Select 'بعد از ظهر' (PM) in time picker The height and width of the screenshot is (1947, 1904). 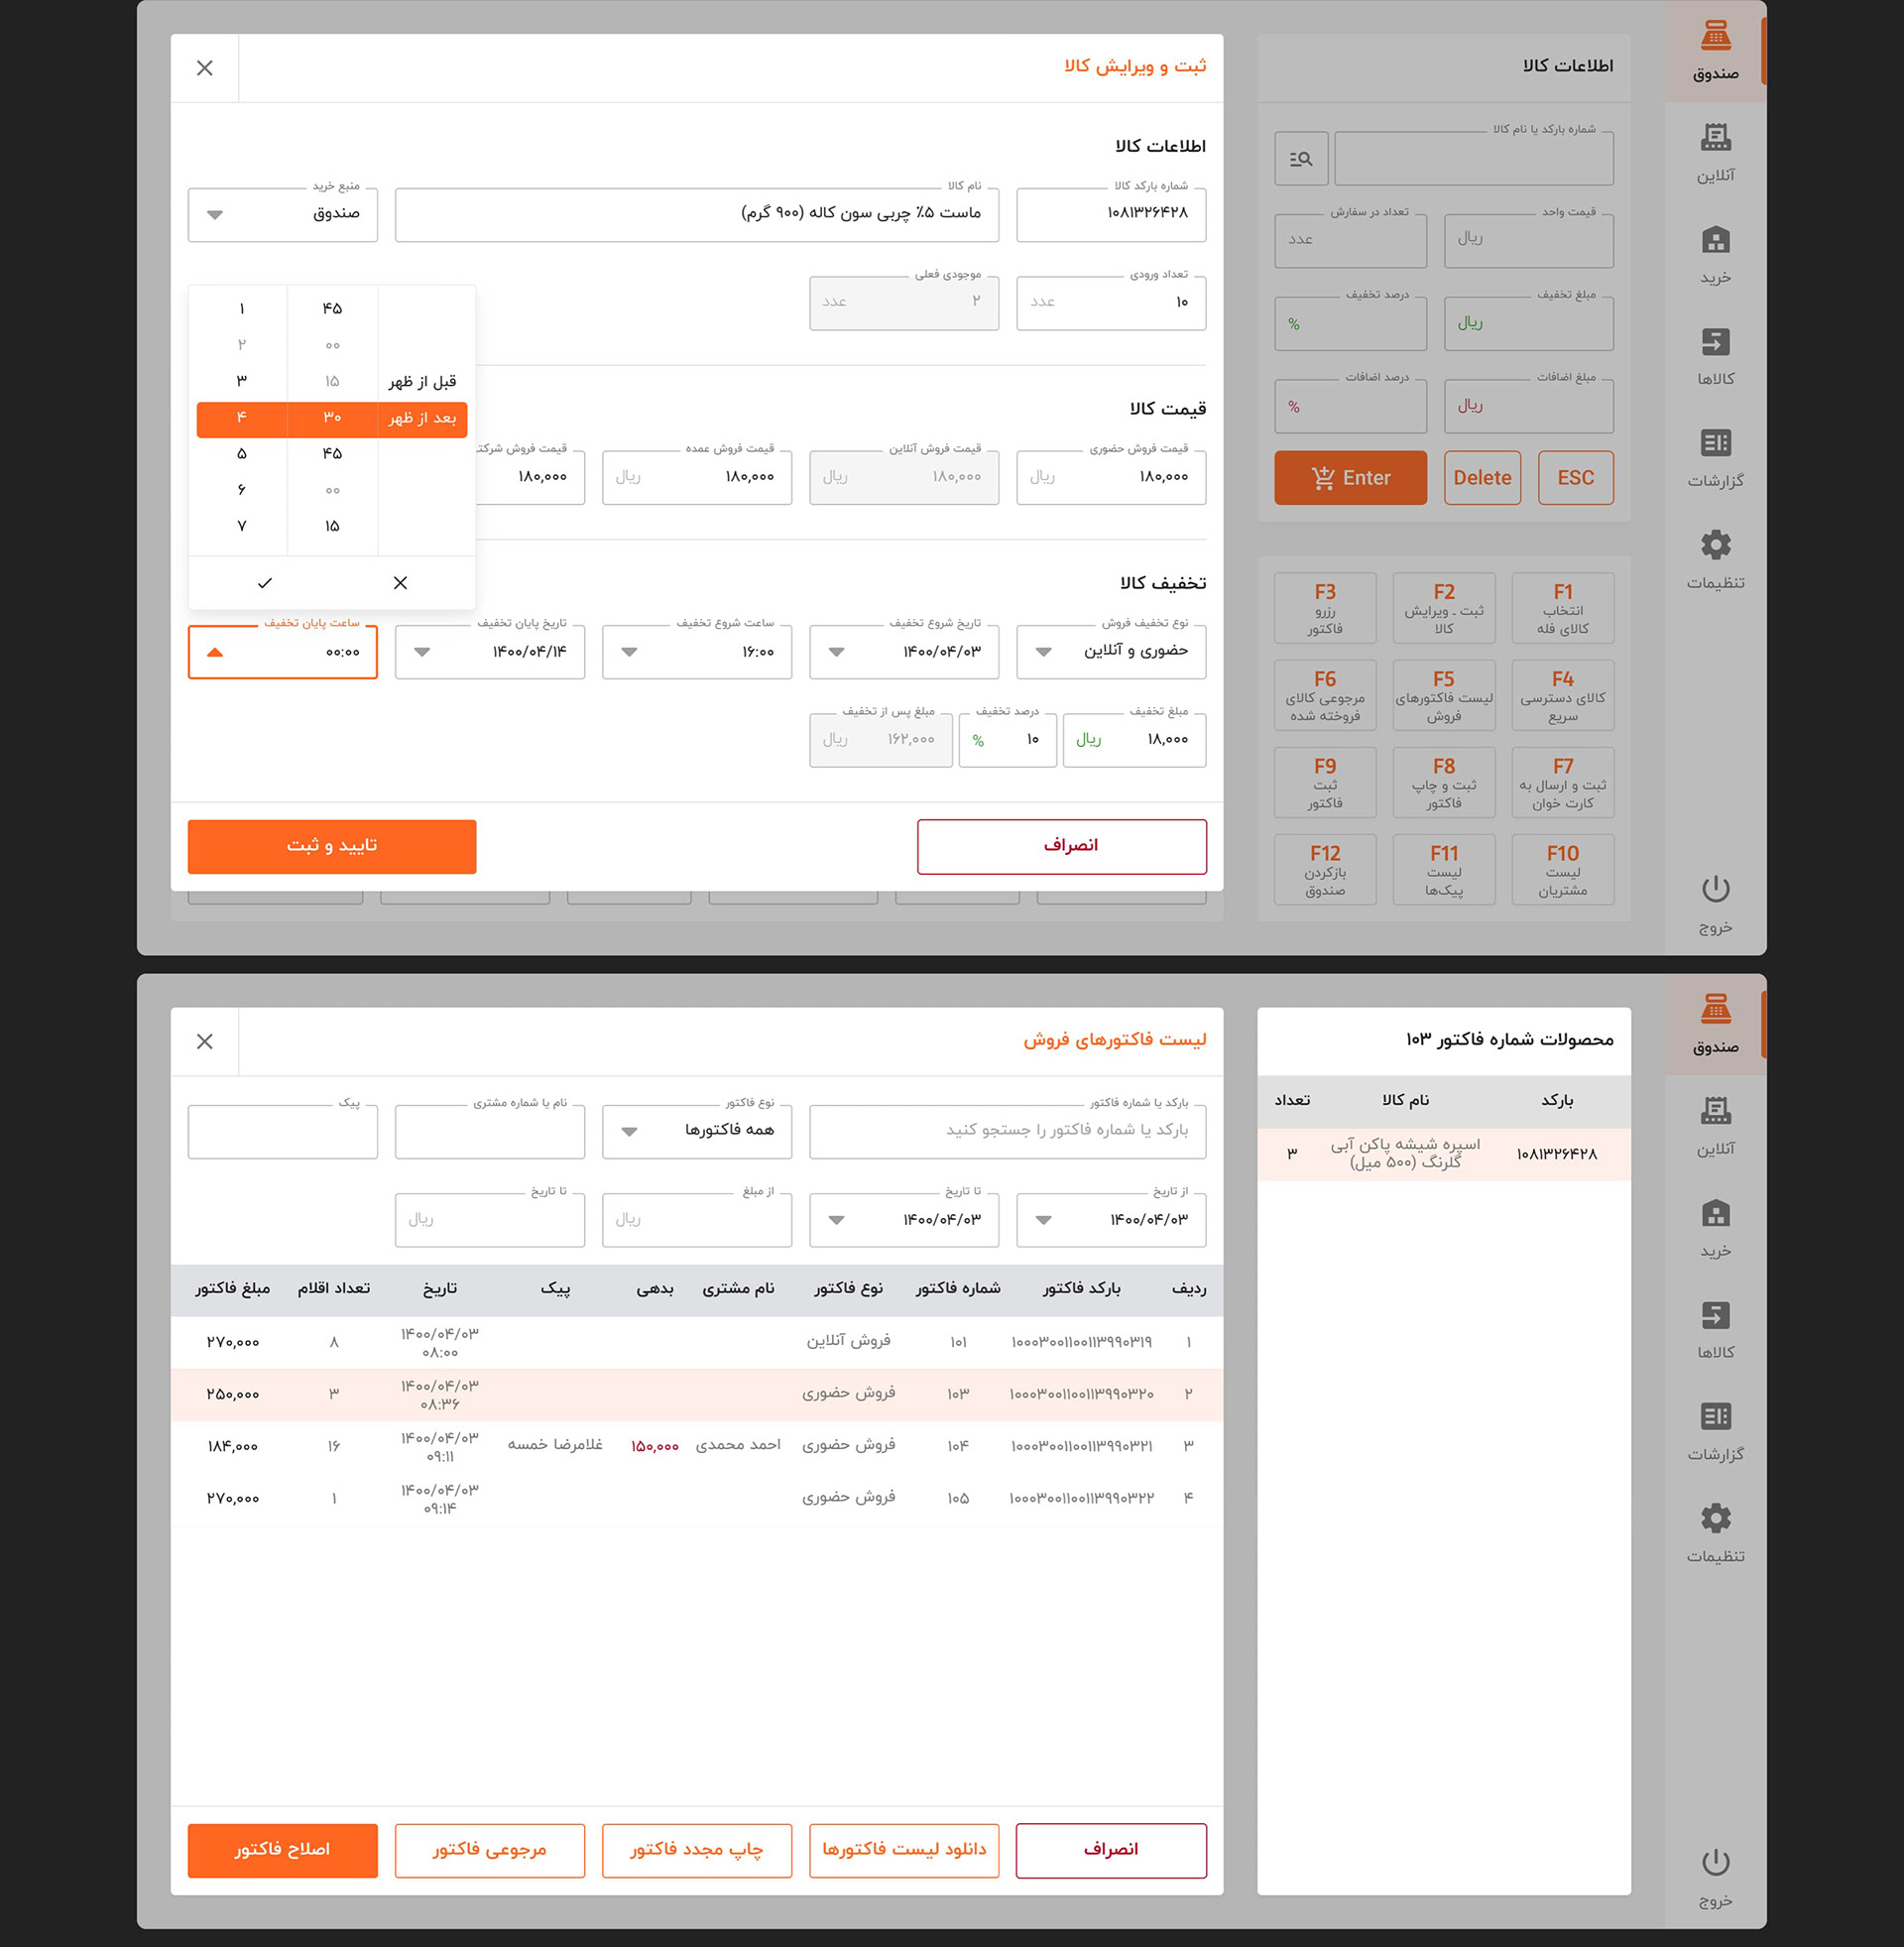point(422,418)
